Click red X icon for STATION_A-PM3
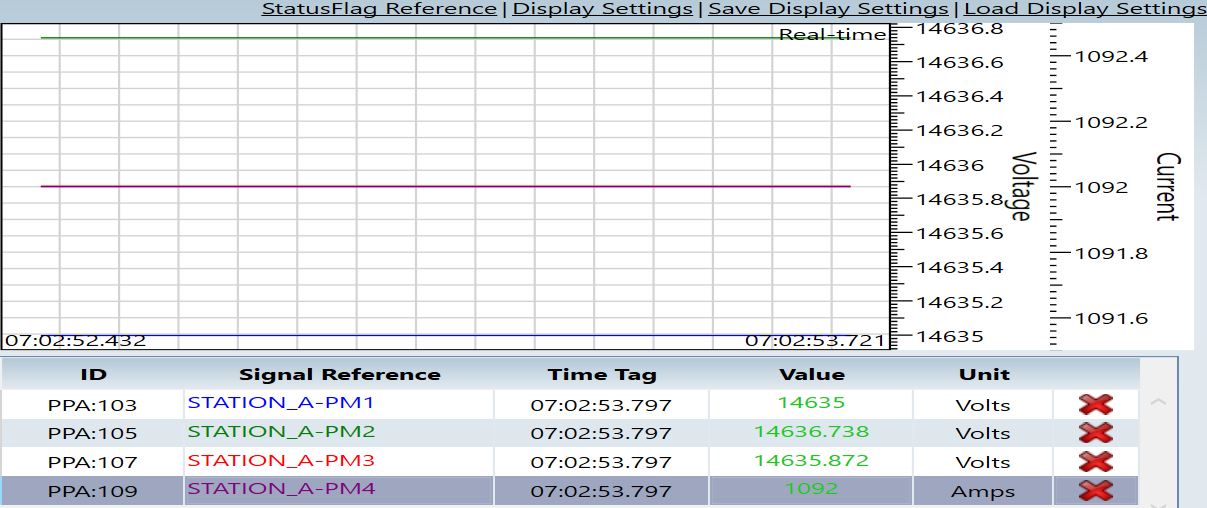This screenshot has width=1207, height=508. tap(1095, 462)
